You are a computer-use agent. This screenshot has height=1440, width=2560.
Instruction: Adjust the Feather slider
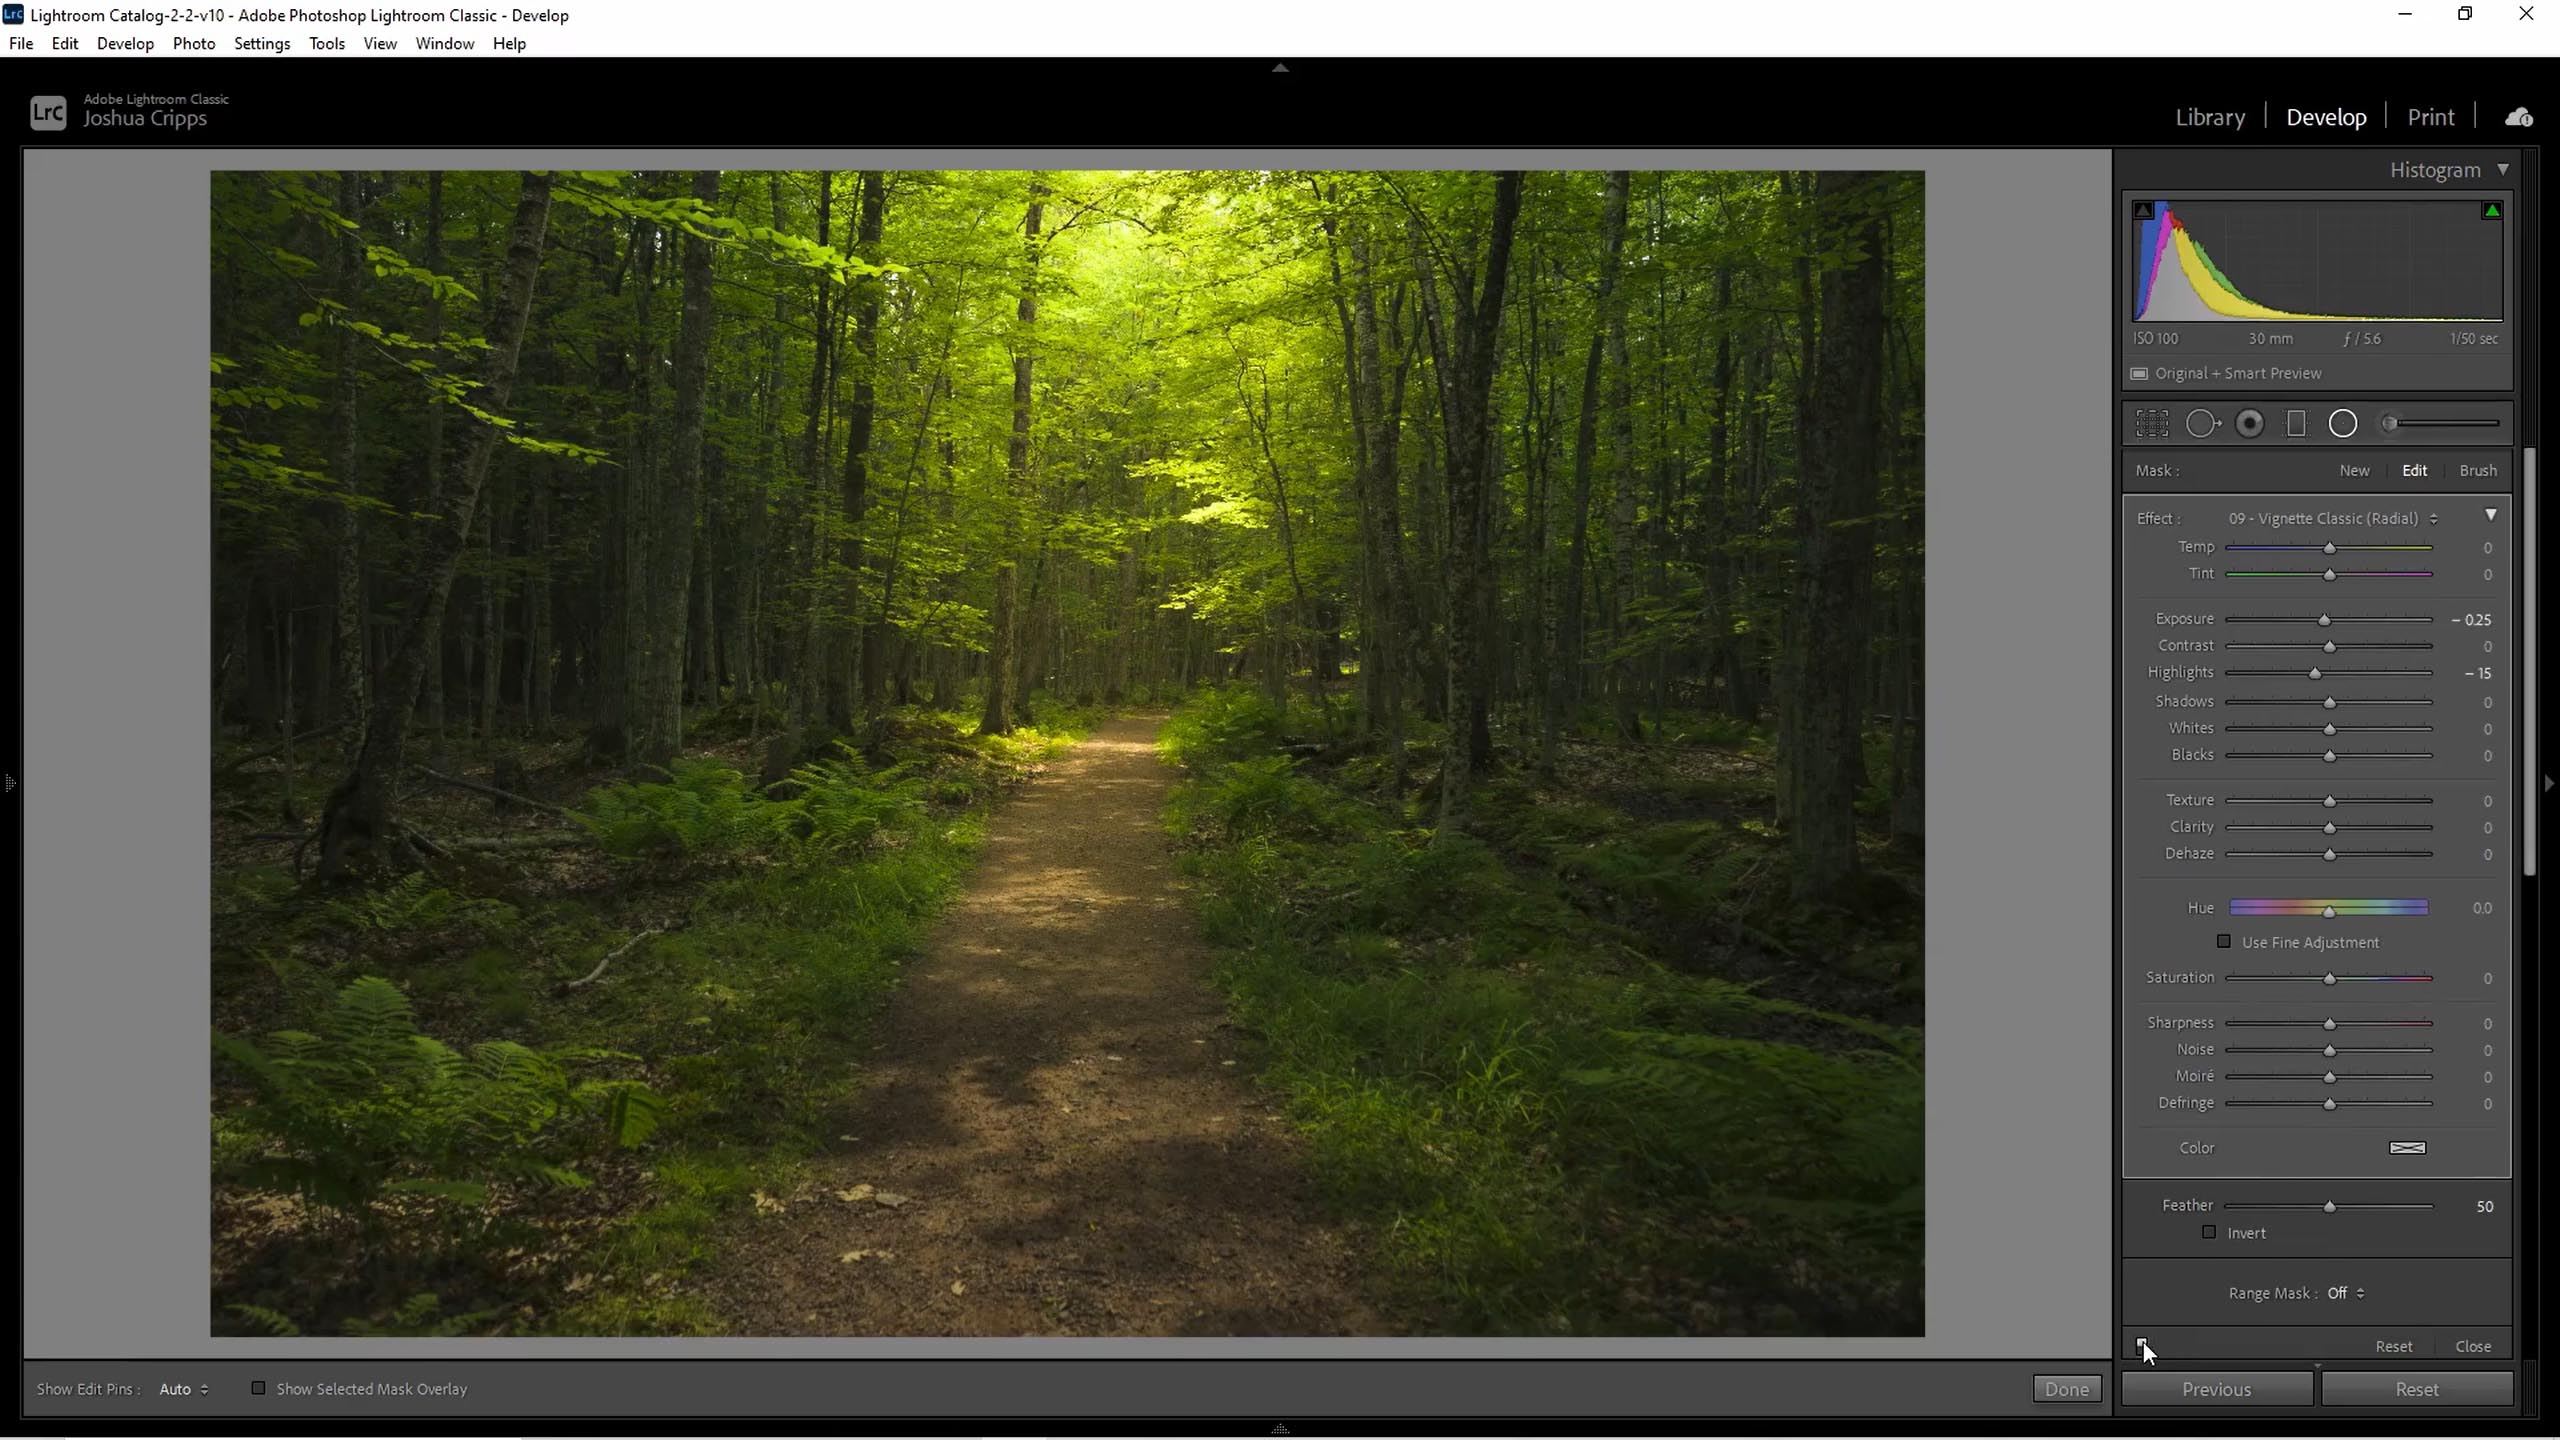pyautogui.click(x=2329, y=1206)
